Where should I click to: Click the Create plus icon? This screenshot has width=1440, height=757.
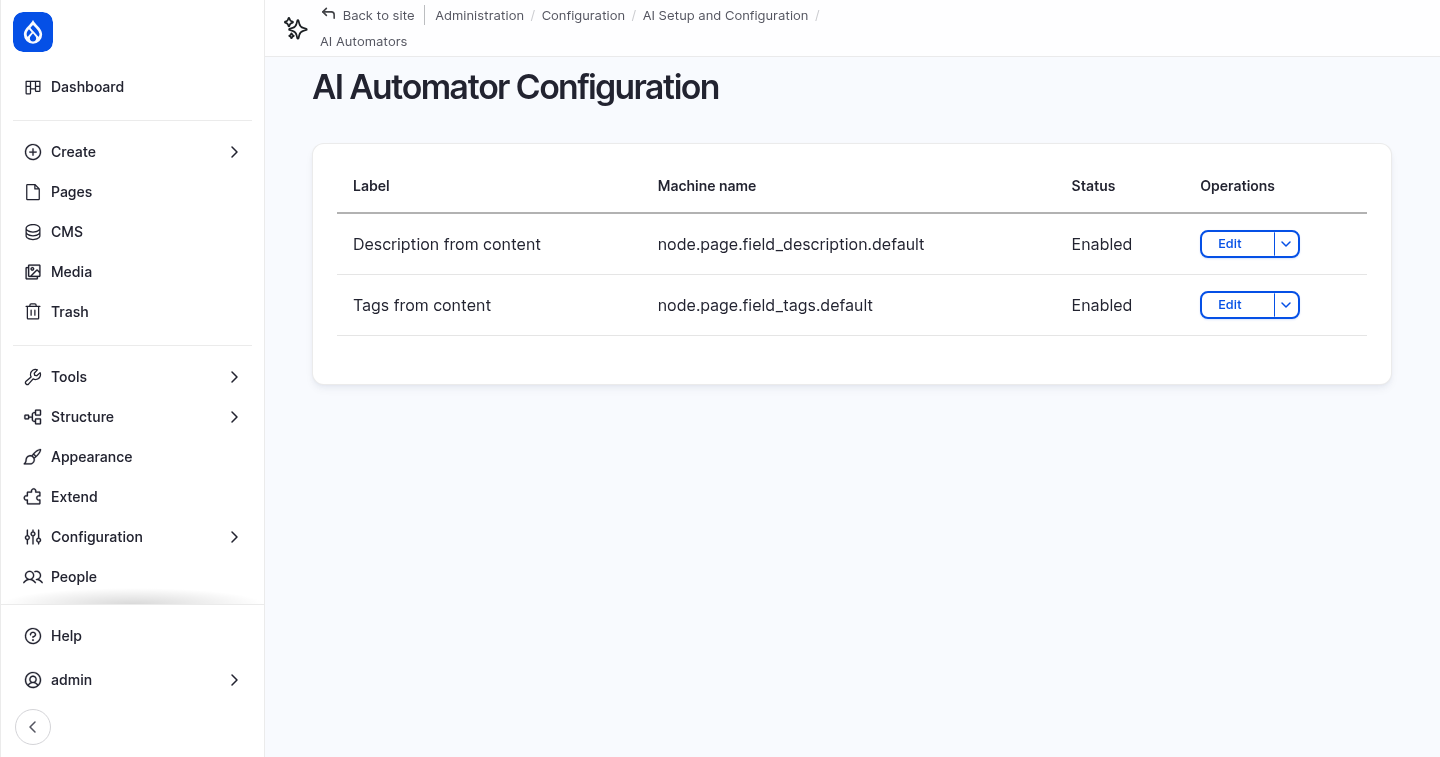point(33,152)
